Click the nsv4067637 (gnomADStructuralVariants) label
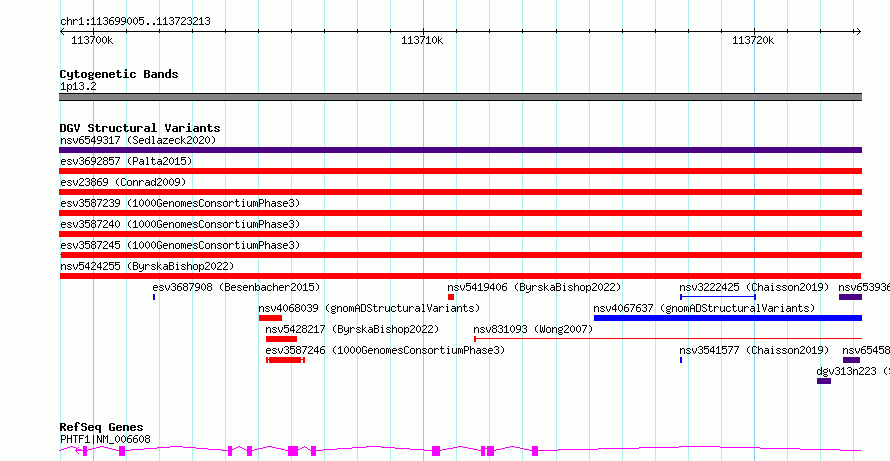The height and width of the screenshot is (461, 890). click(704, 308)
